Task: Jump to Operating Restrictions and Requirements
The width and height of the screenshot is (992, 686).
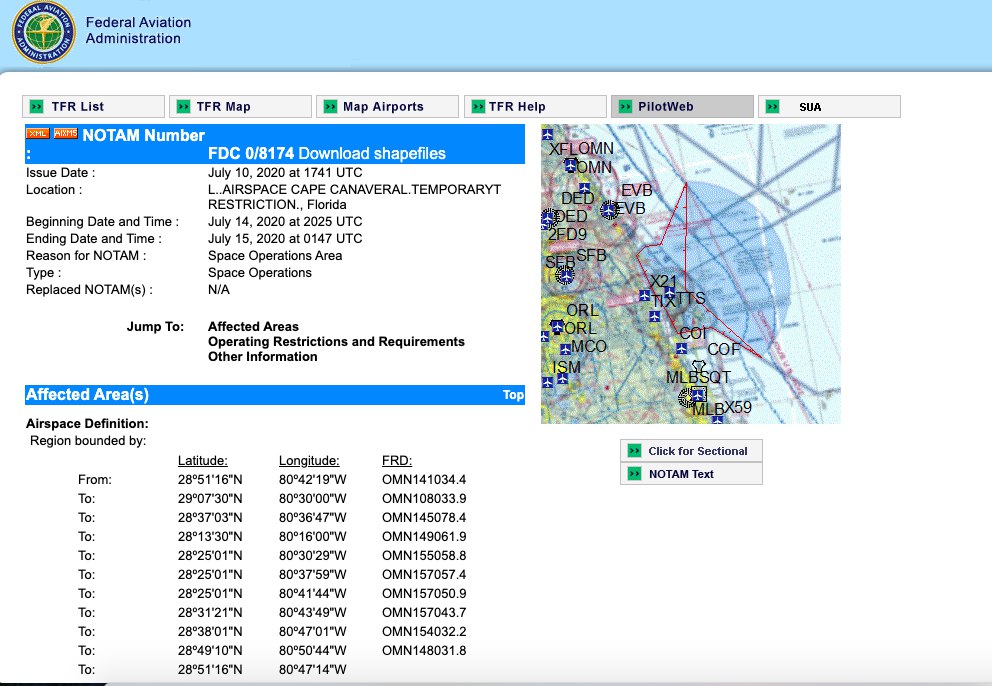Action: pyautogui.click(x=336, y=342)
